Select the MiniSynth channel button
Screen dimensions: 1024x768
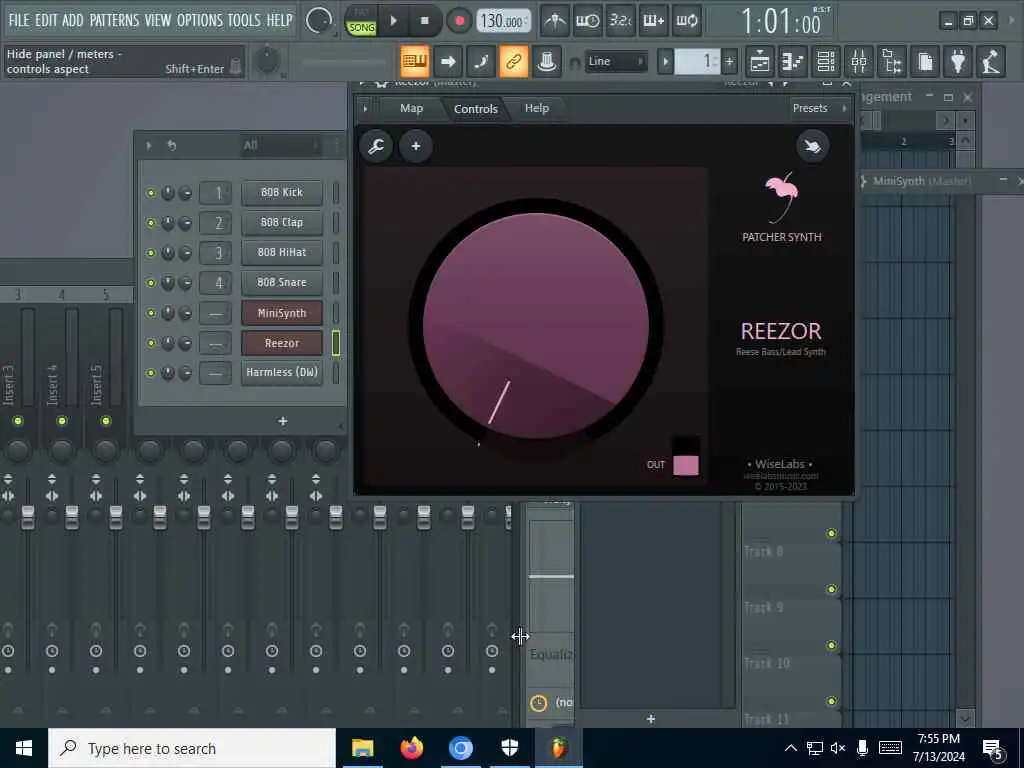click(x=282, y=313)
